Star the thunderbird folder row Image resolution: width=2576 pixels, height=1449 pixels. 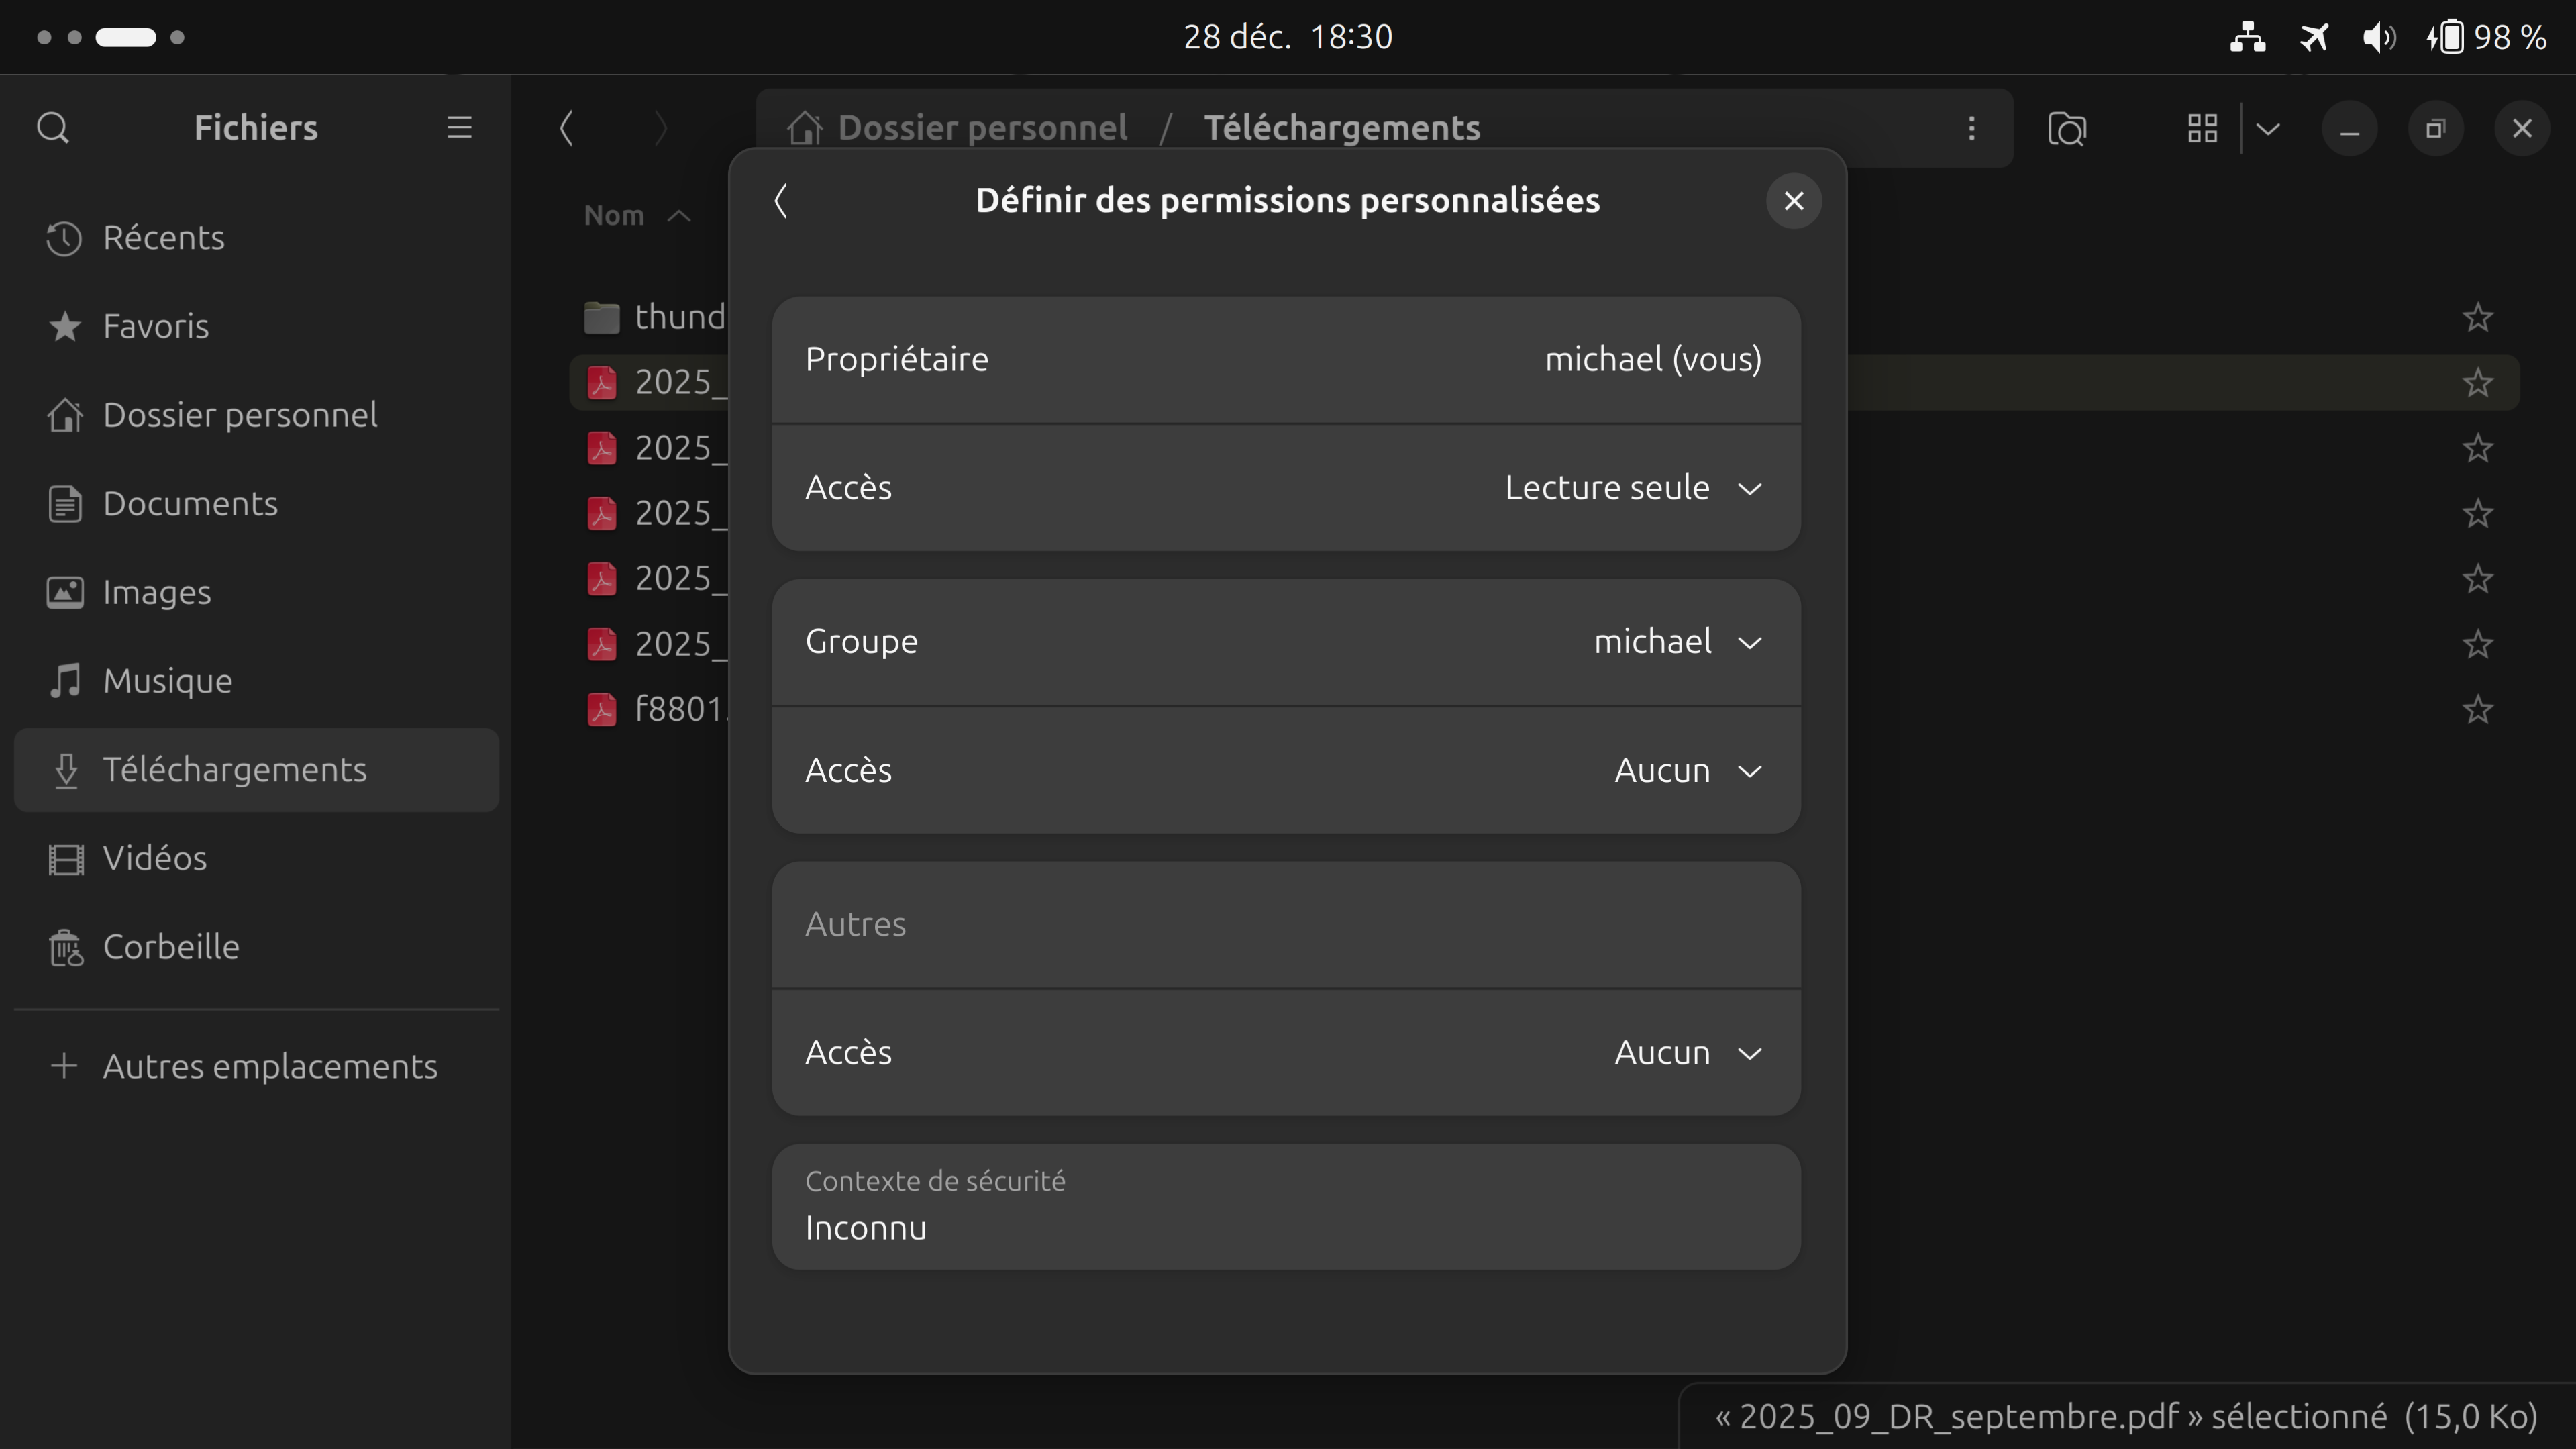(x=2477, y=318)
